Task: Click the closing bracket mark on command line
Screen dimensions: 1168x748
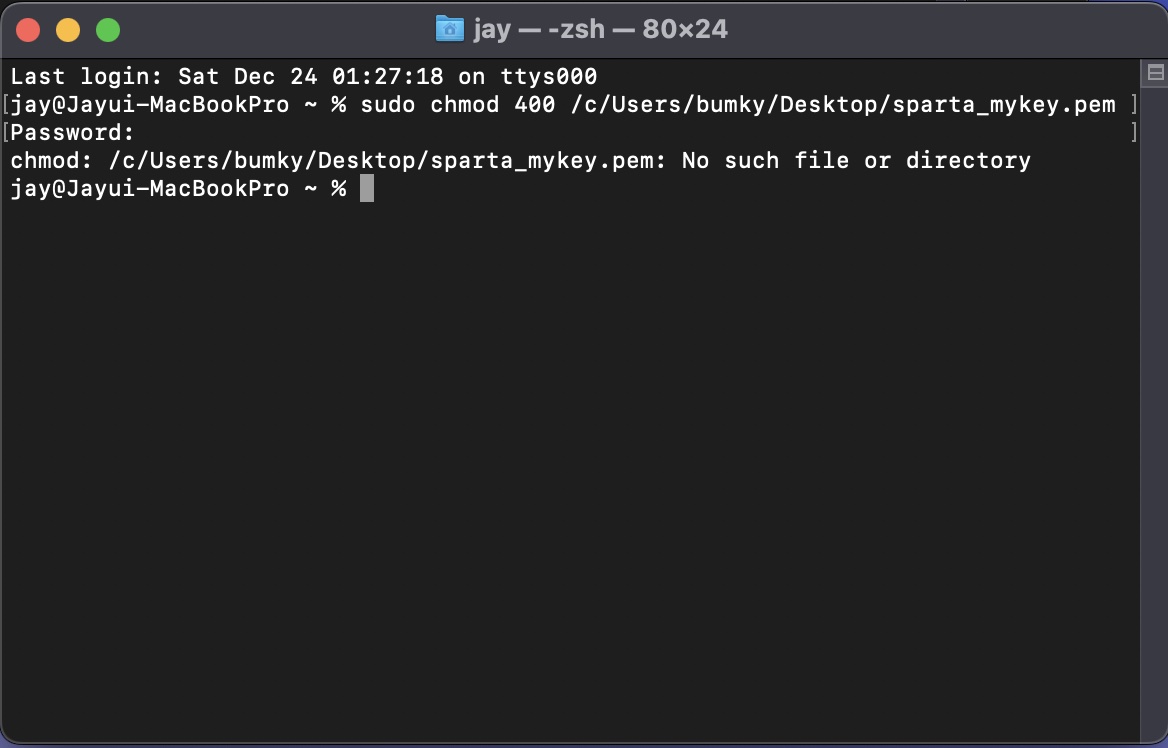Action: [x=1134, y=104]
